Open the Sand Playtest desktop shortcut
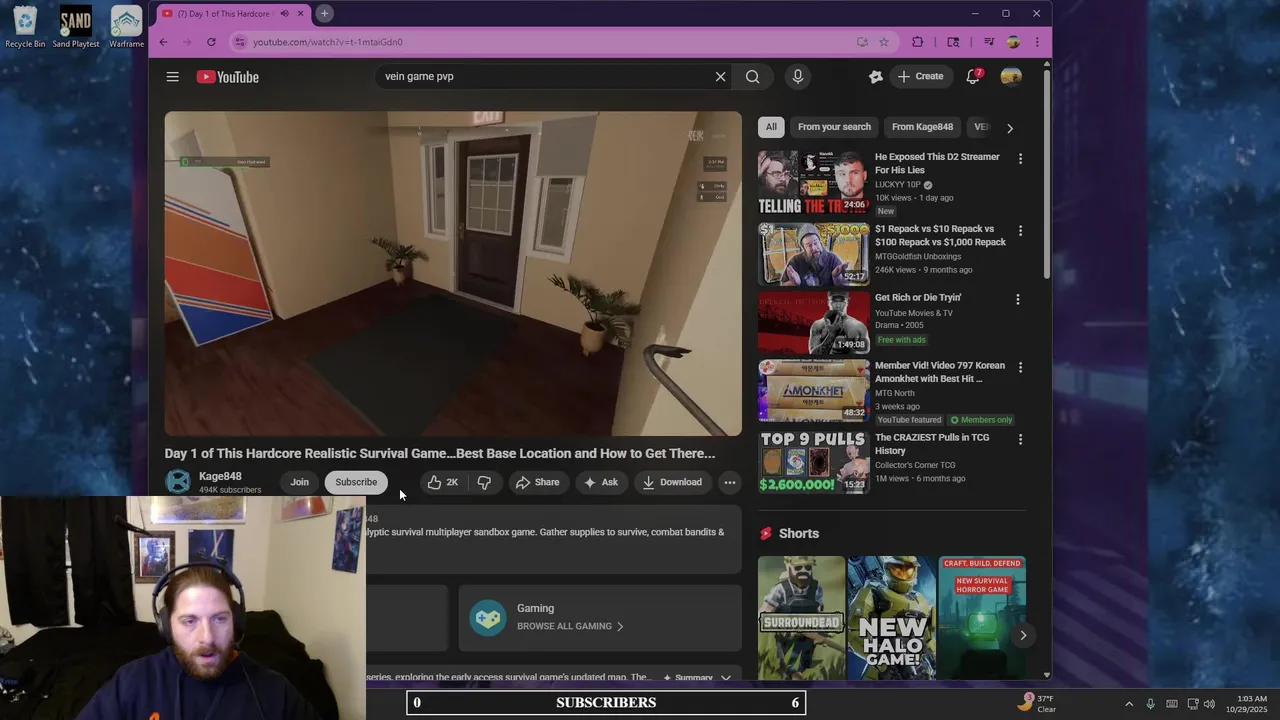This screenshot has width=1280, height=720. [76, 27]
